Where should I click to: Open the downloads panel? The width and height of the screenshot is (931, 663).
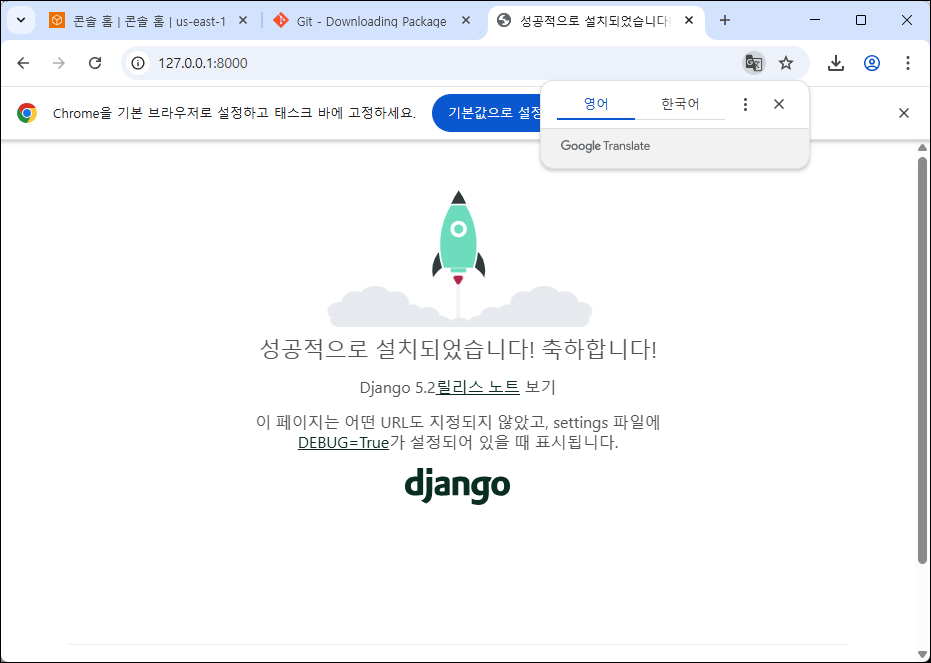(x=835, y=63)
